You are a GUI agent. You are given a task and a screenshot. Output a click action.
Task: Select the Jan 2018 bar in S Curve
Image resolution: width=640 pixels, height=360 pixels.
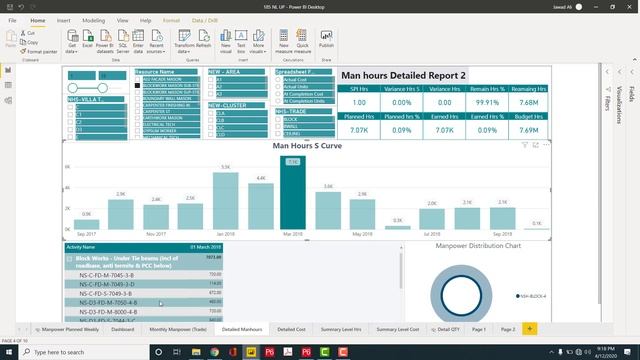[x=225, y=201]
